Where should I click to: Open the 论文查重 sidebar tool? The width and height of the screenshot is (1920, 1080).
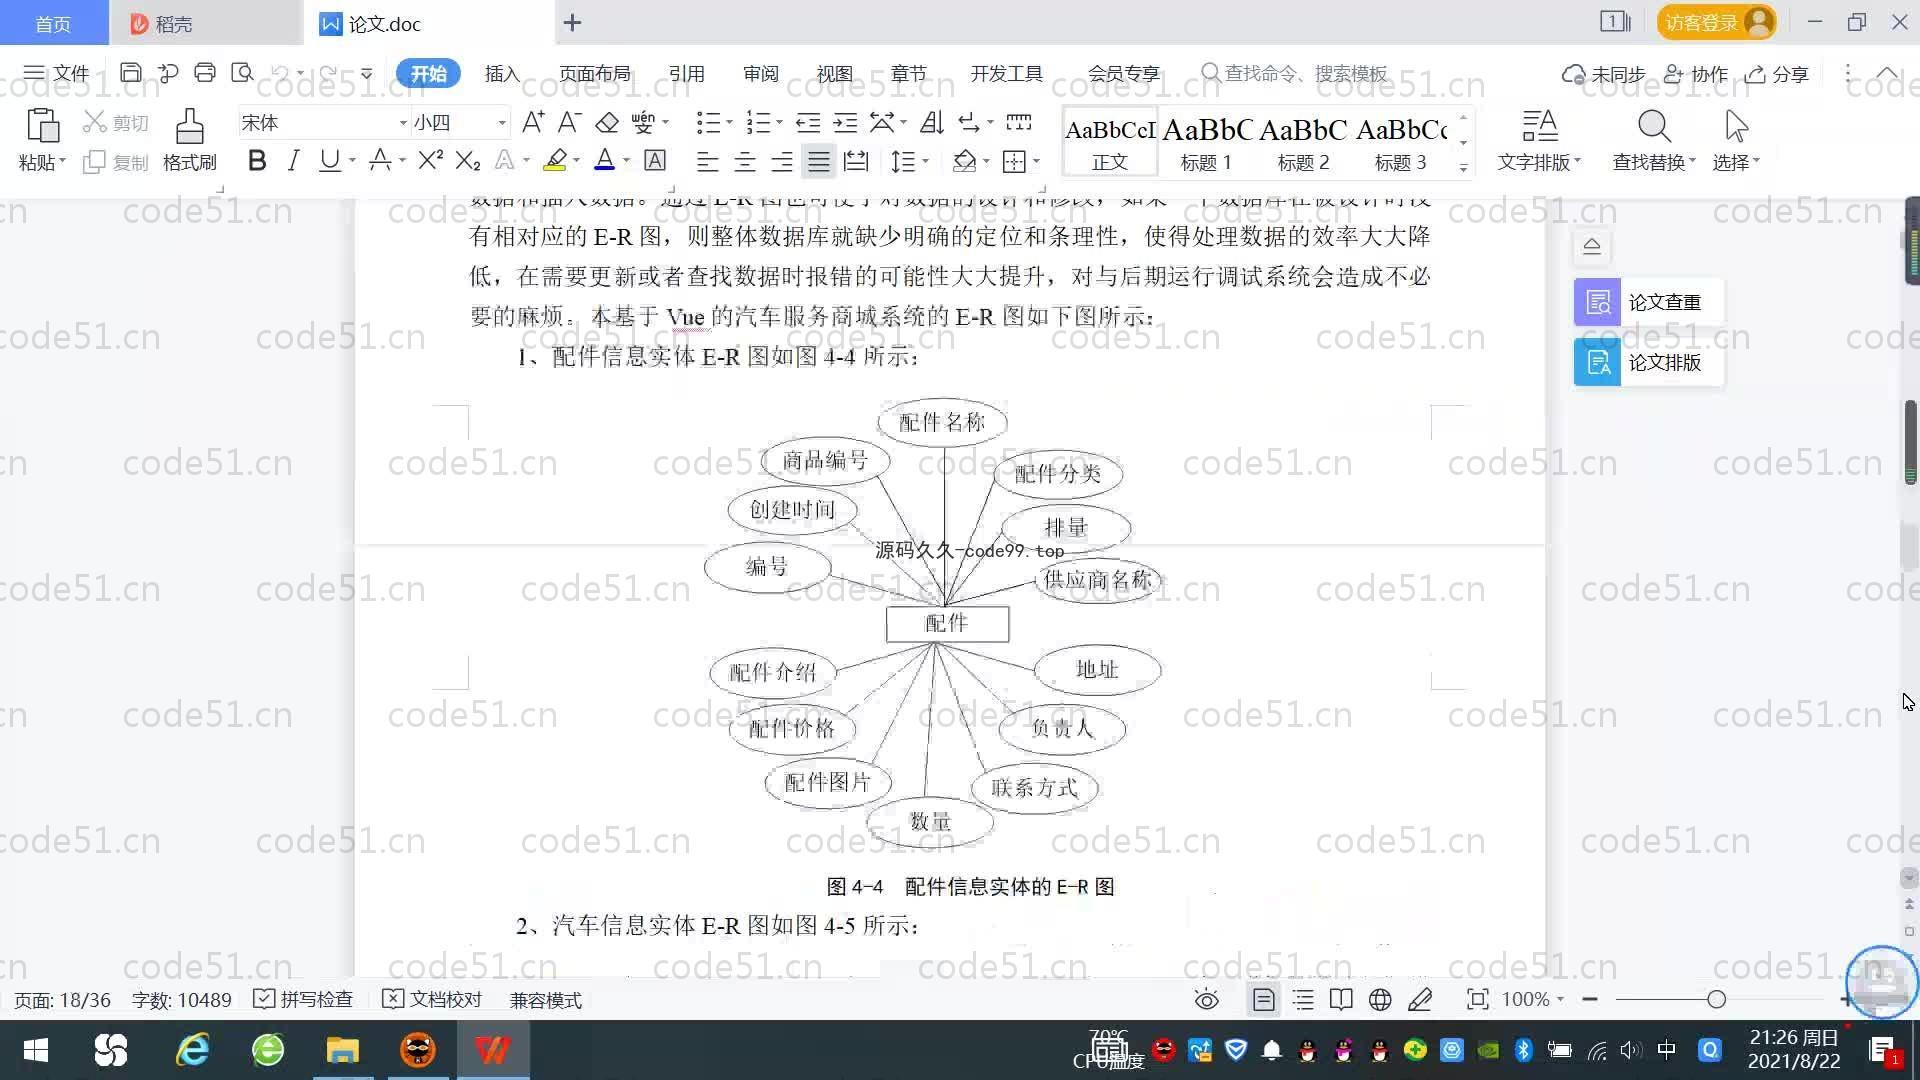click(1648, 302)
